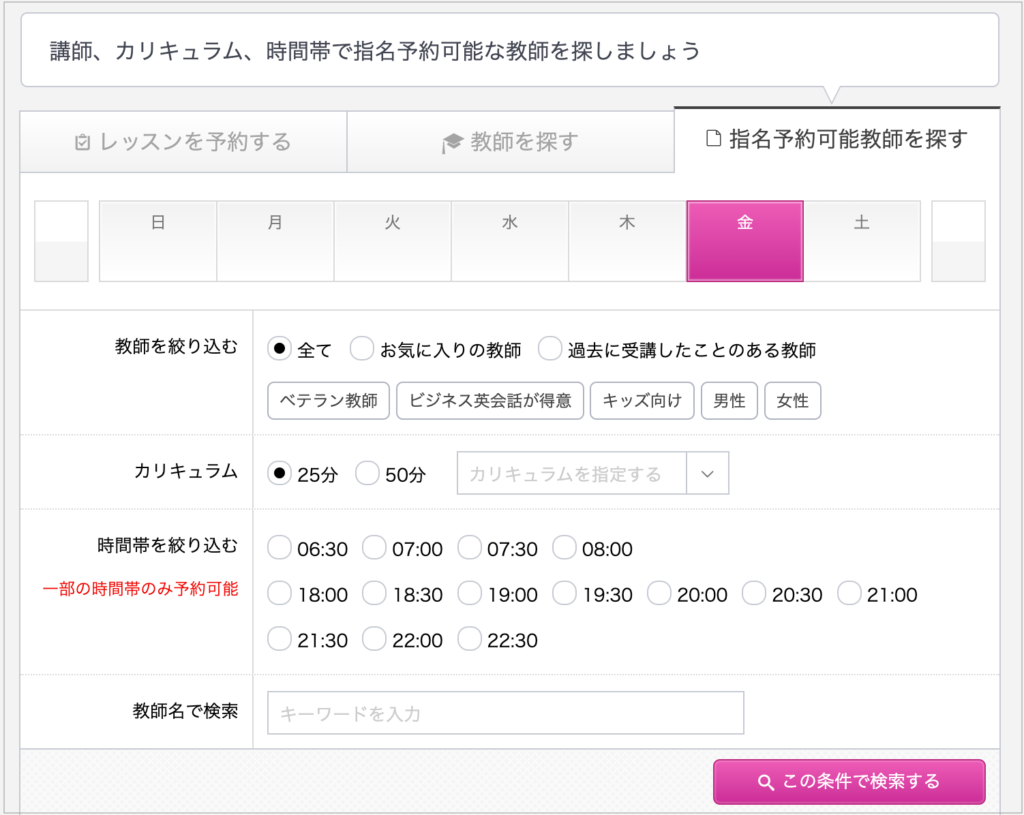The image size is (1024, 815).
Task: Pick the 06:30 time slot
Action: pyautogui.click(x=280, y=548)
